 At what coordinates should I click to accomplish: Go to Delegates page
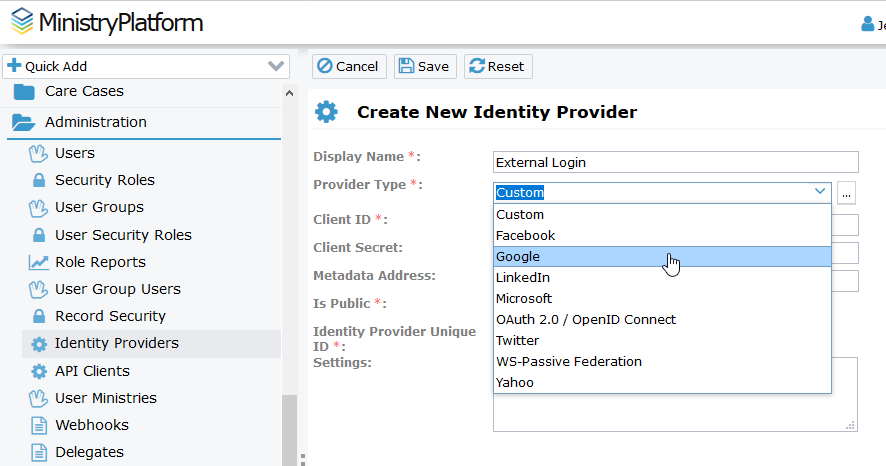[x=89, y=452]
